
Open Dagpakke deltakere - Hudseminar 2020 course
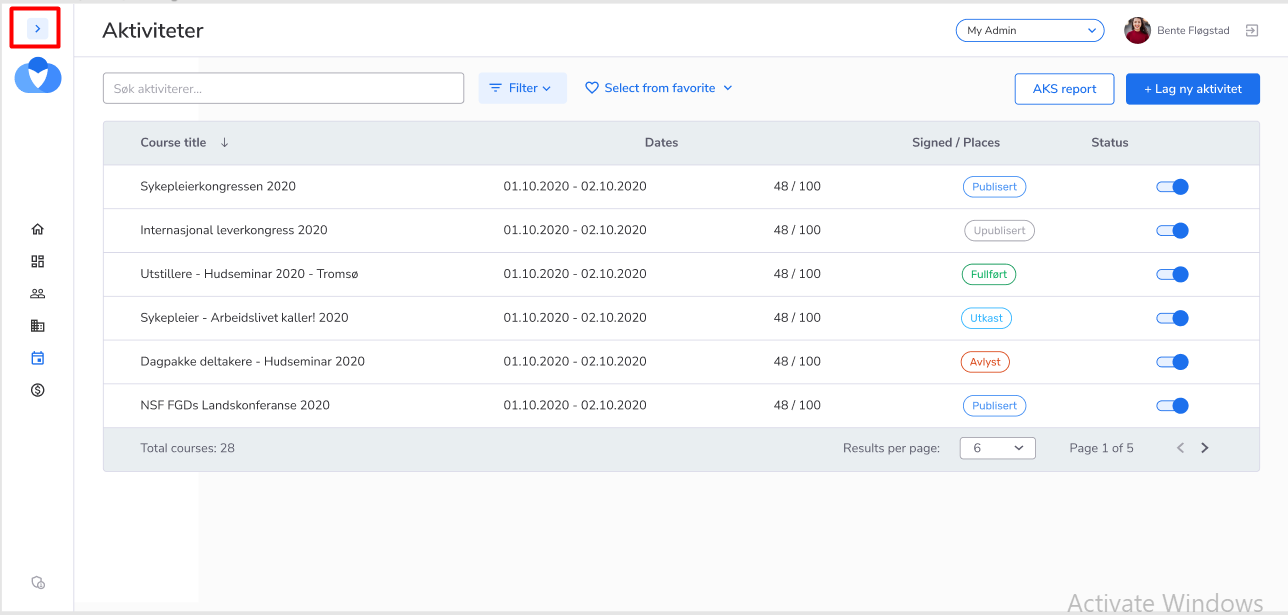coord(253,362)
